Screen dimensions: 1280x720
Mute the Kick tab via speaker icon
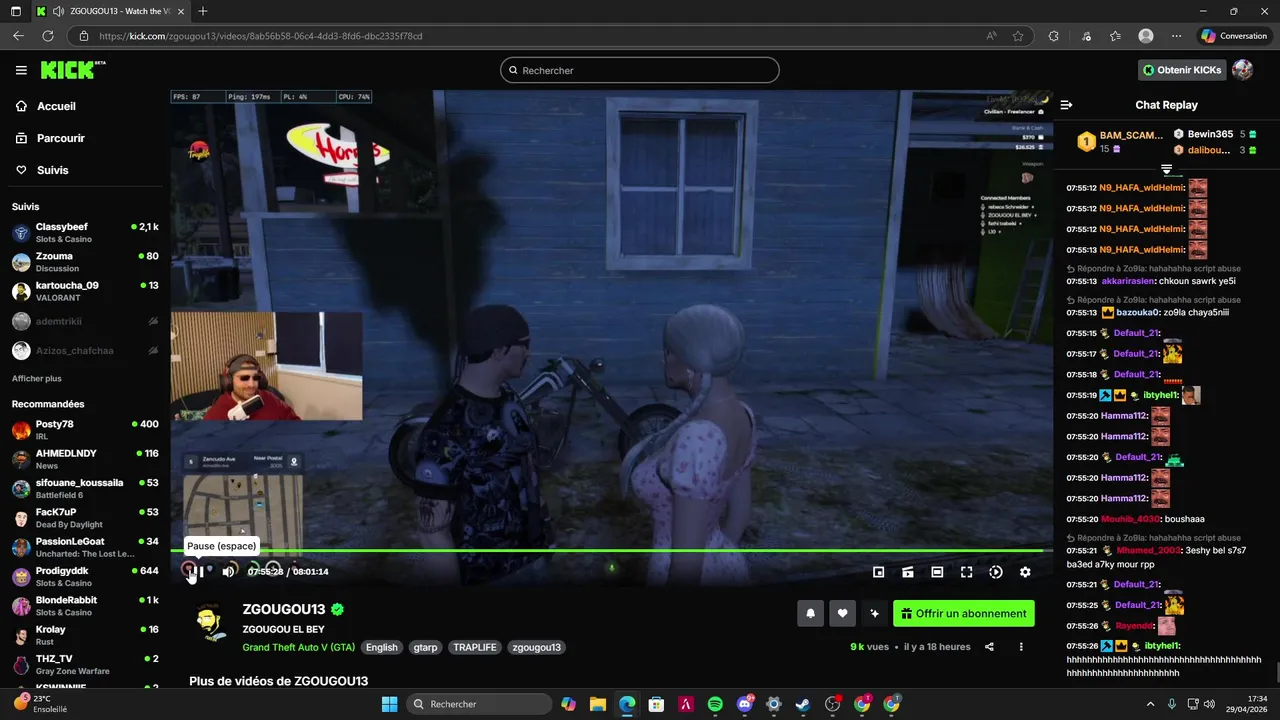click(57, 11)
